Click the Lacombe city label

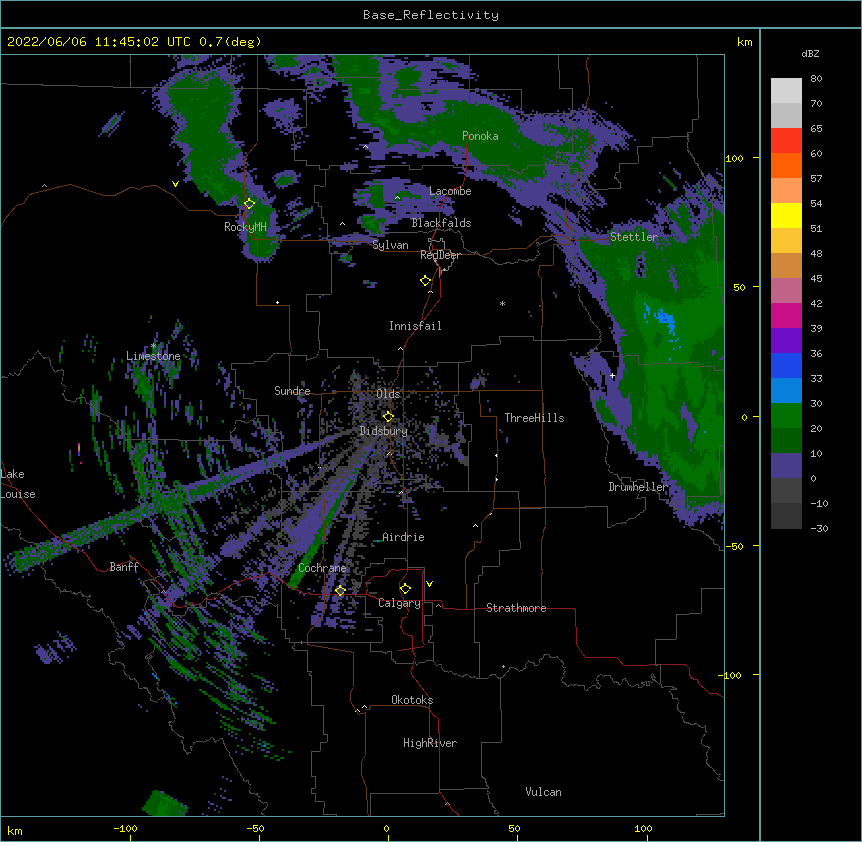click(x=450, y=191)
